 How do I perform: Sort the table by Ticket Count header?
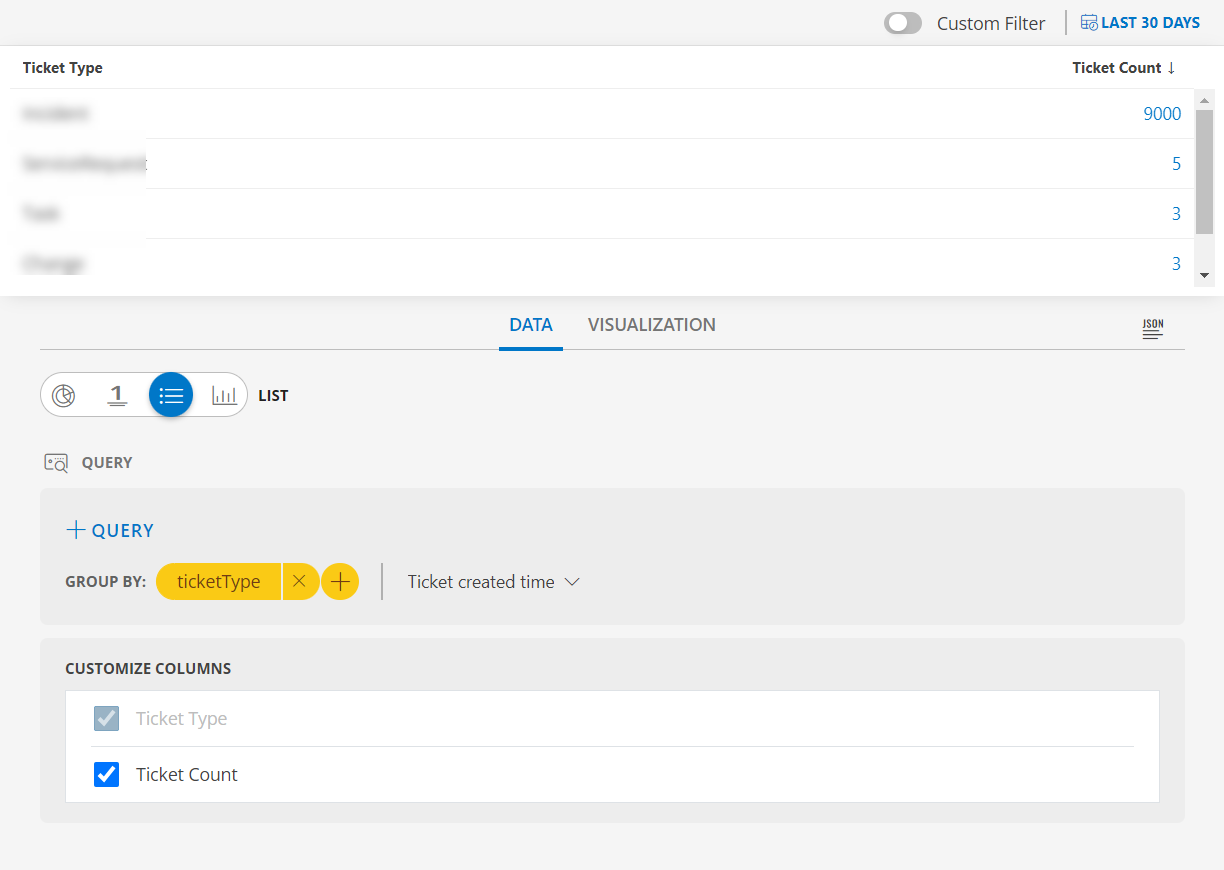(x=1124, y=67)
